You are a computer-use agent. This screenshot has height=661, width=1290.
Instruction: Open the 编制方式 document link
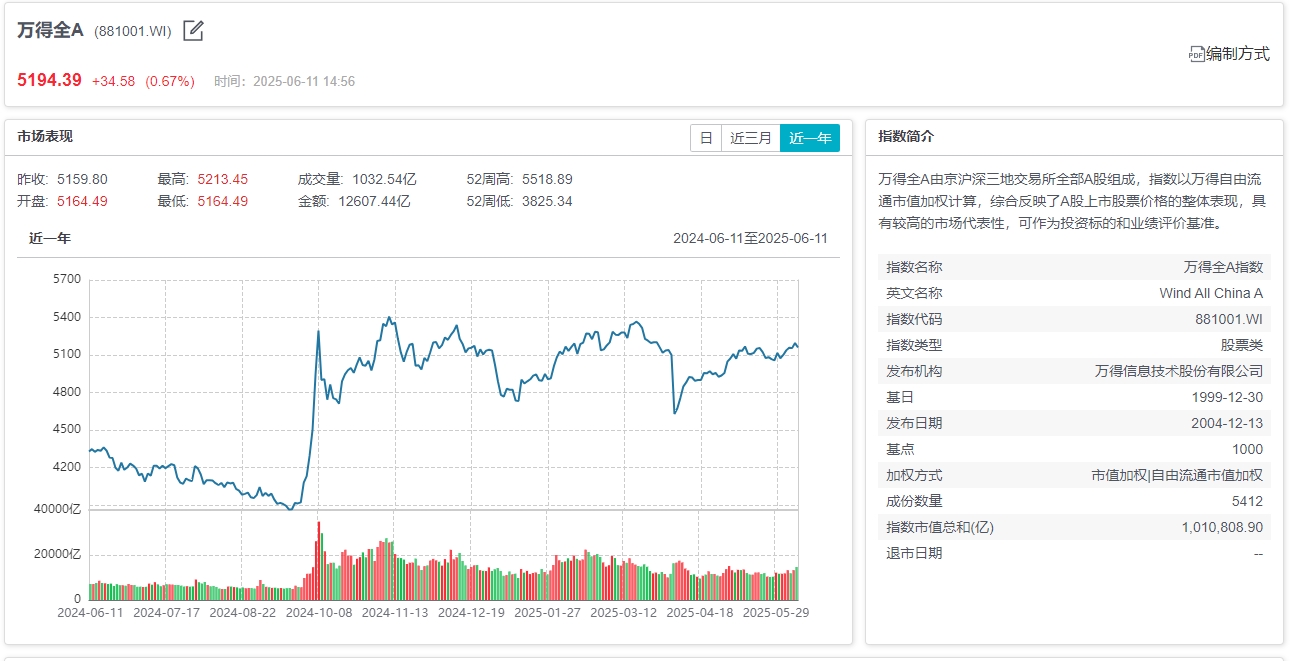point(1238,54)
